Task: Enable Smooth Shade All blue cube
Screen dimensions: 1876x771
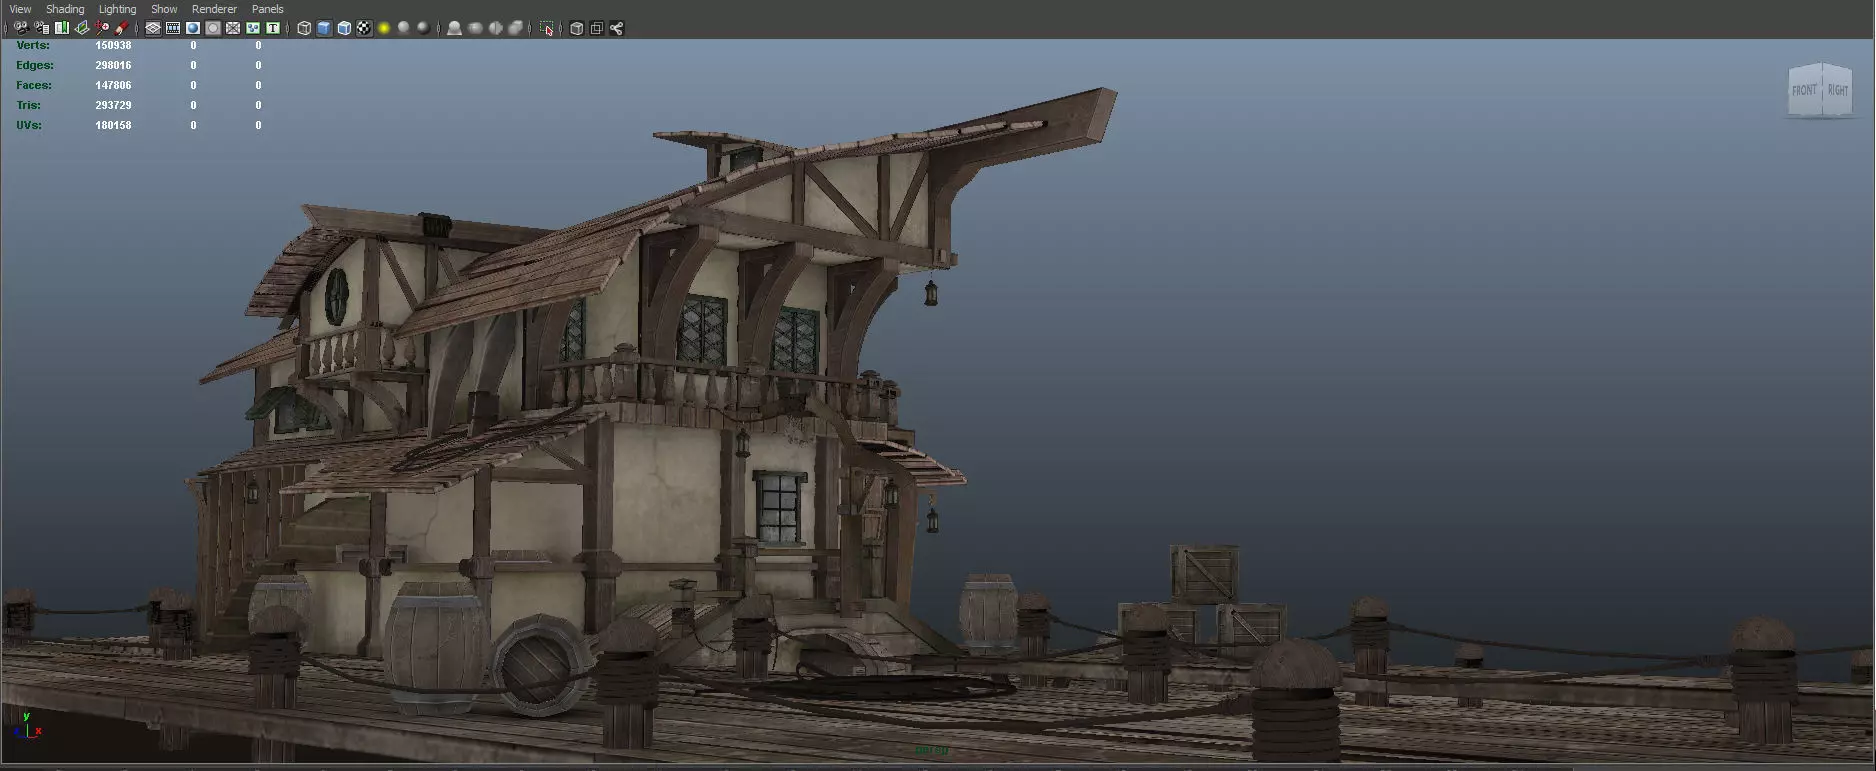Action: pos(324,28)
